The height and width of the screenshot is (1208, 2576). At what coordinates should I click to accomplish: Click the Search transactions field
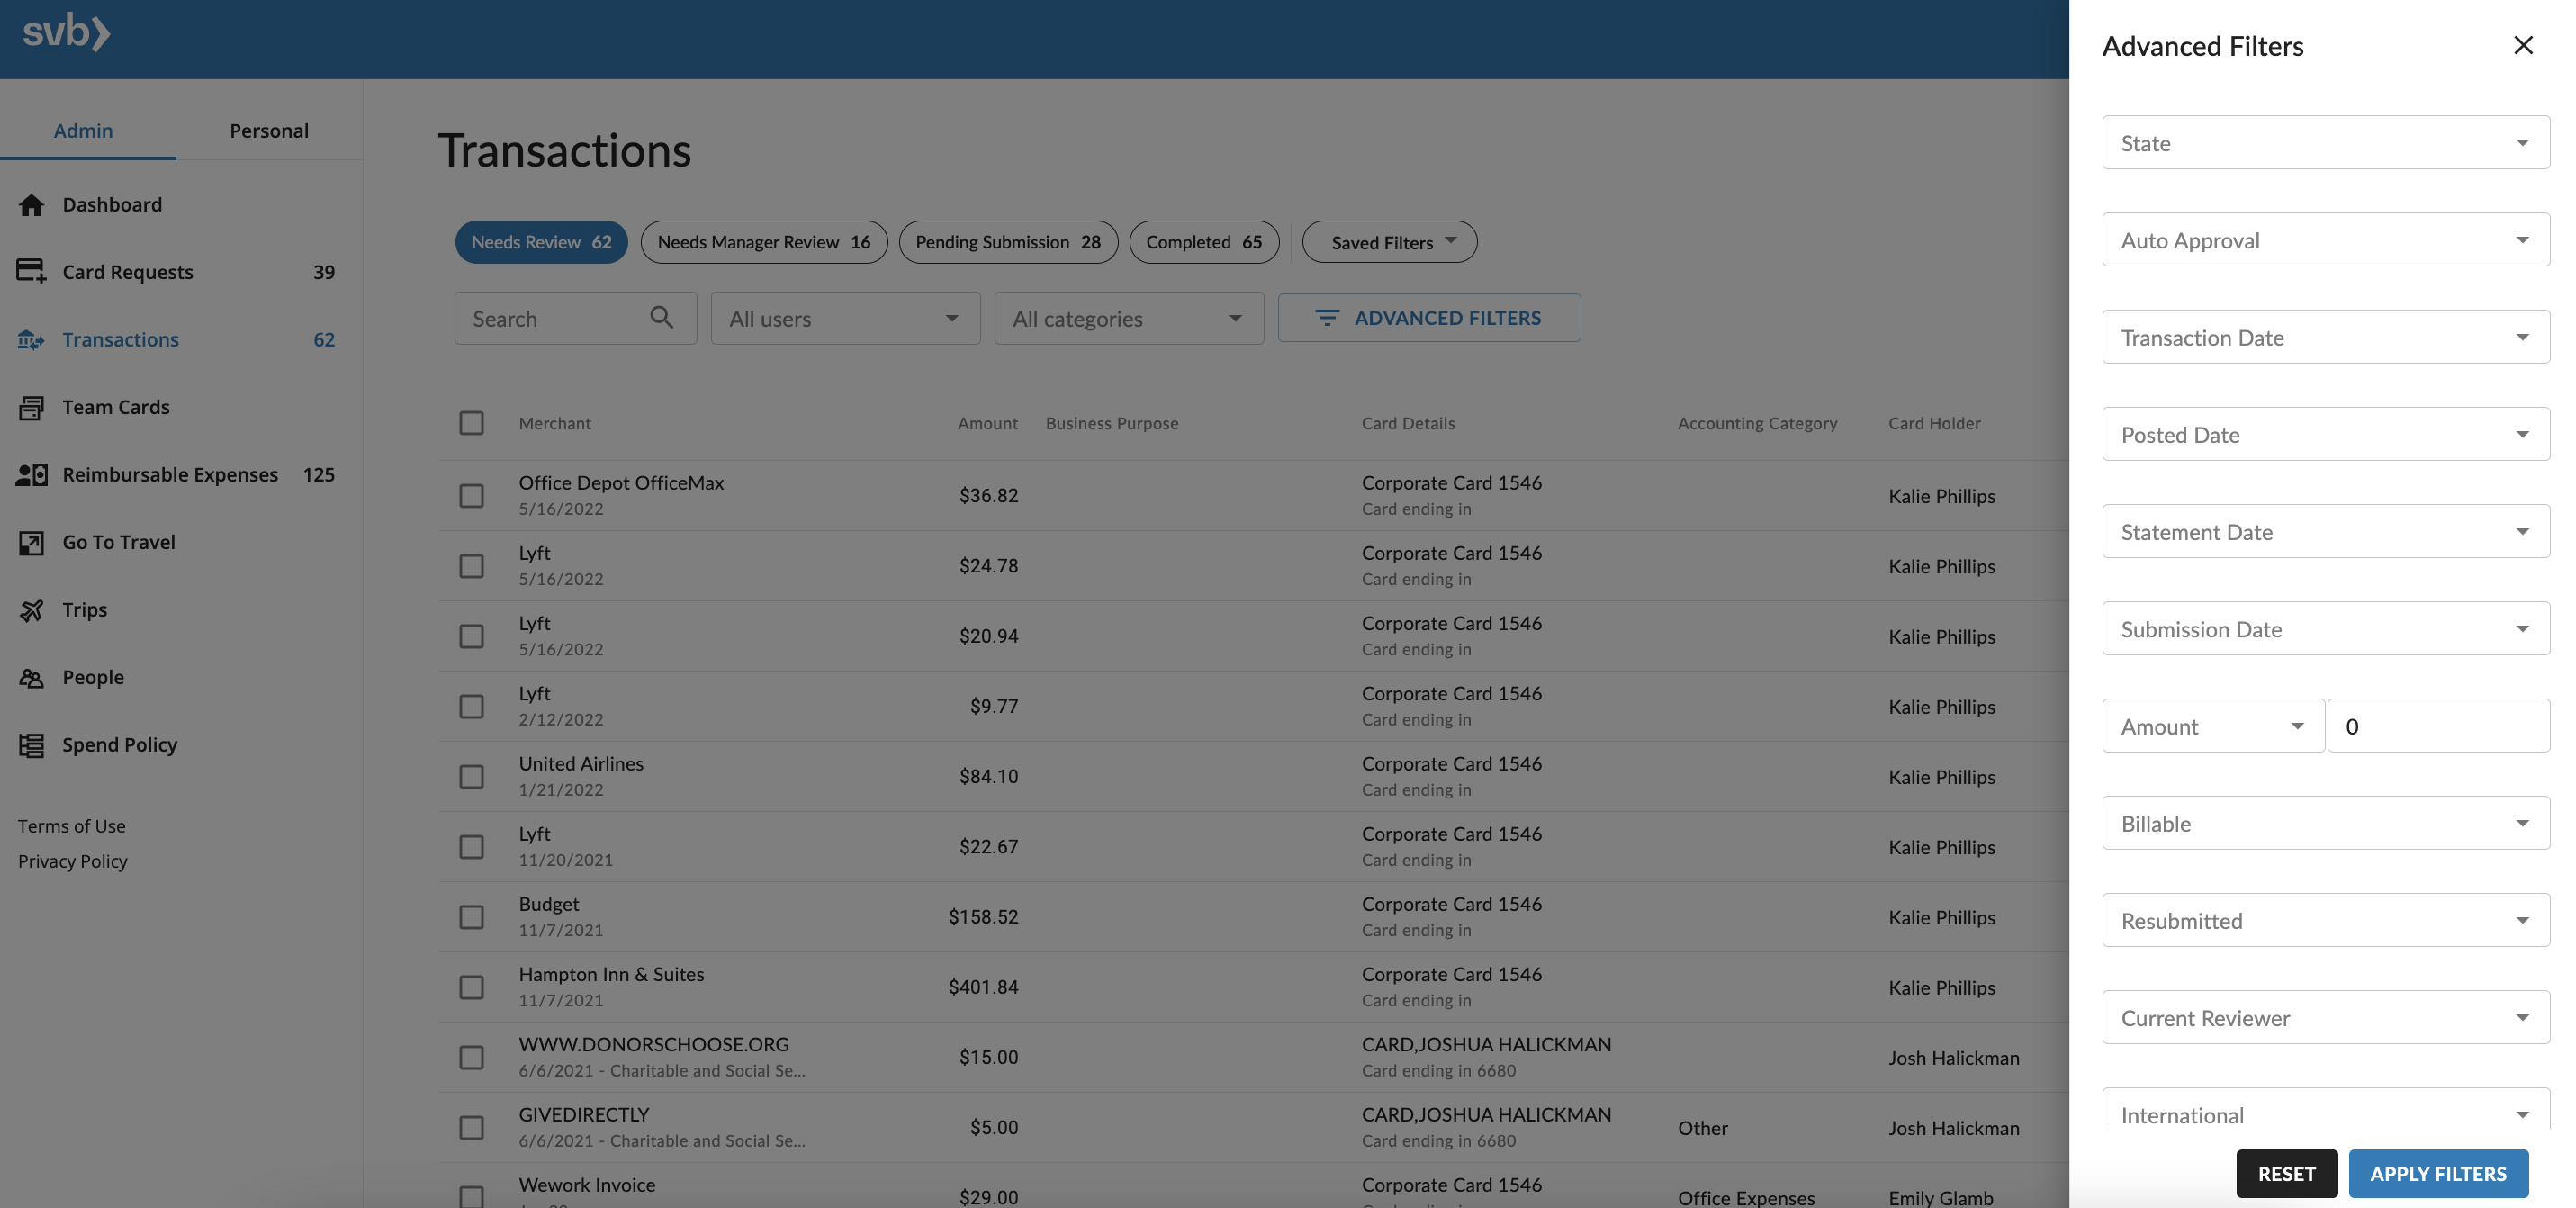[x=575, y=318]
